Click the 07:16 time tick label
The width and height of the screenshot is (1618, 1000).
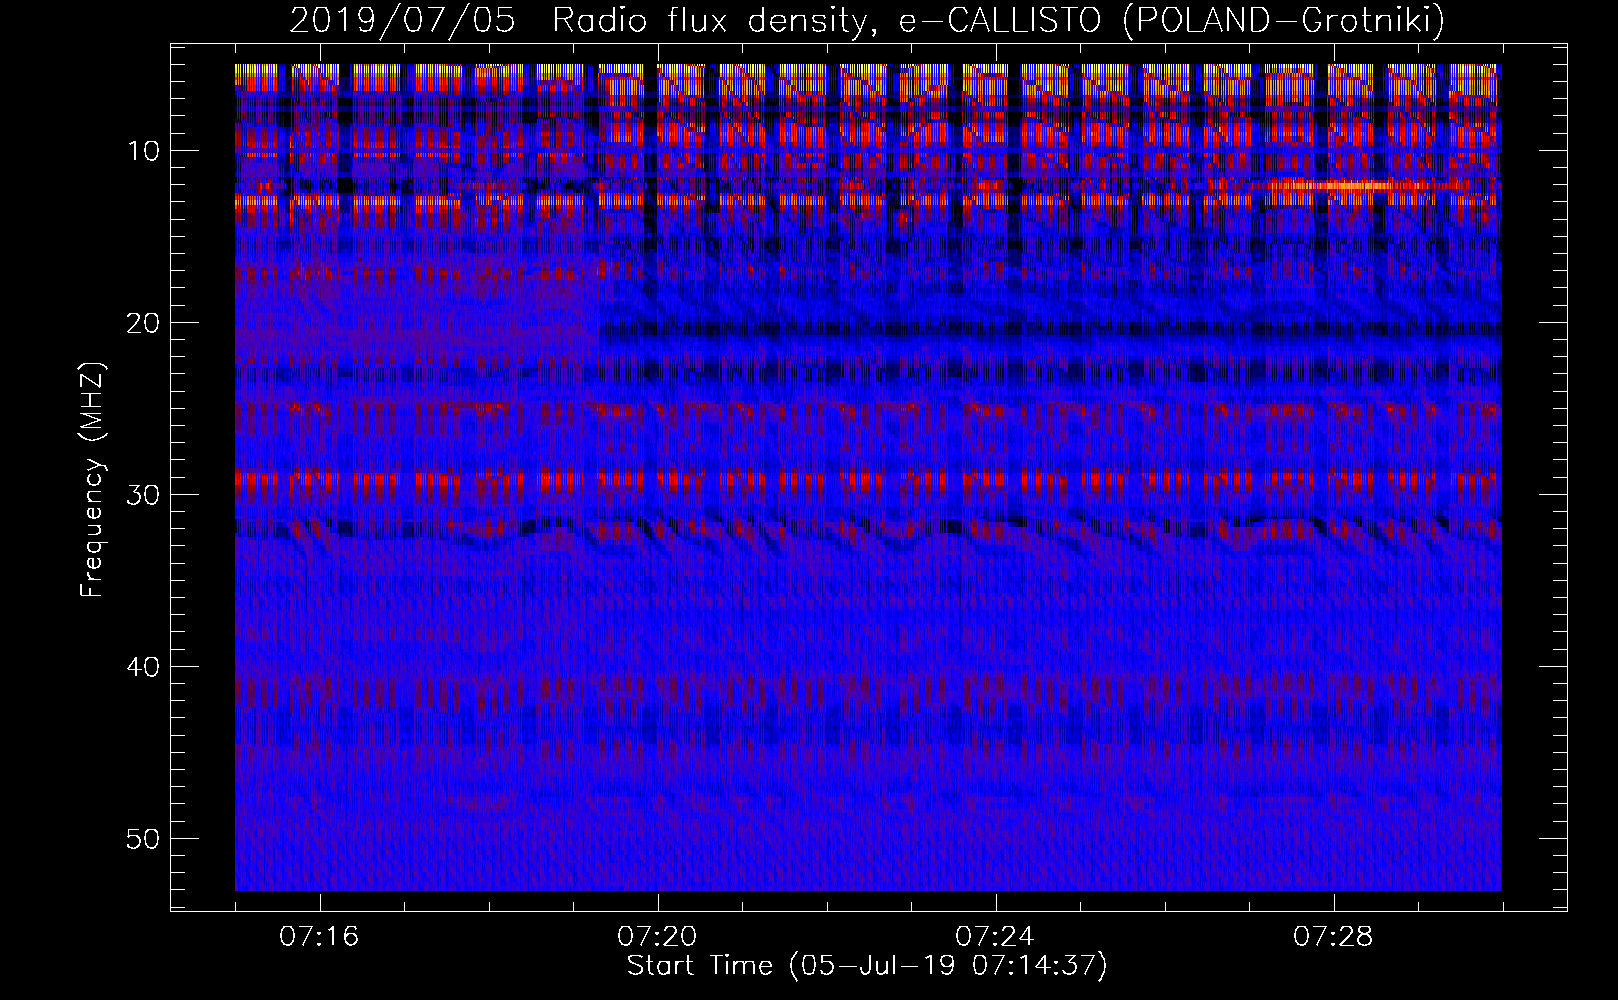(x=320, y=937)
